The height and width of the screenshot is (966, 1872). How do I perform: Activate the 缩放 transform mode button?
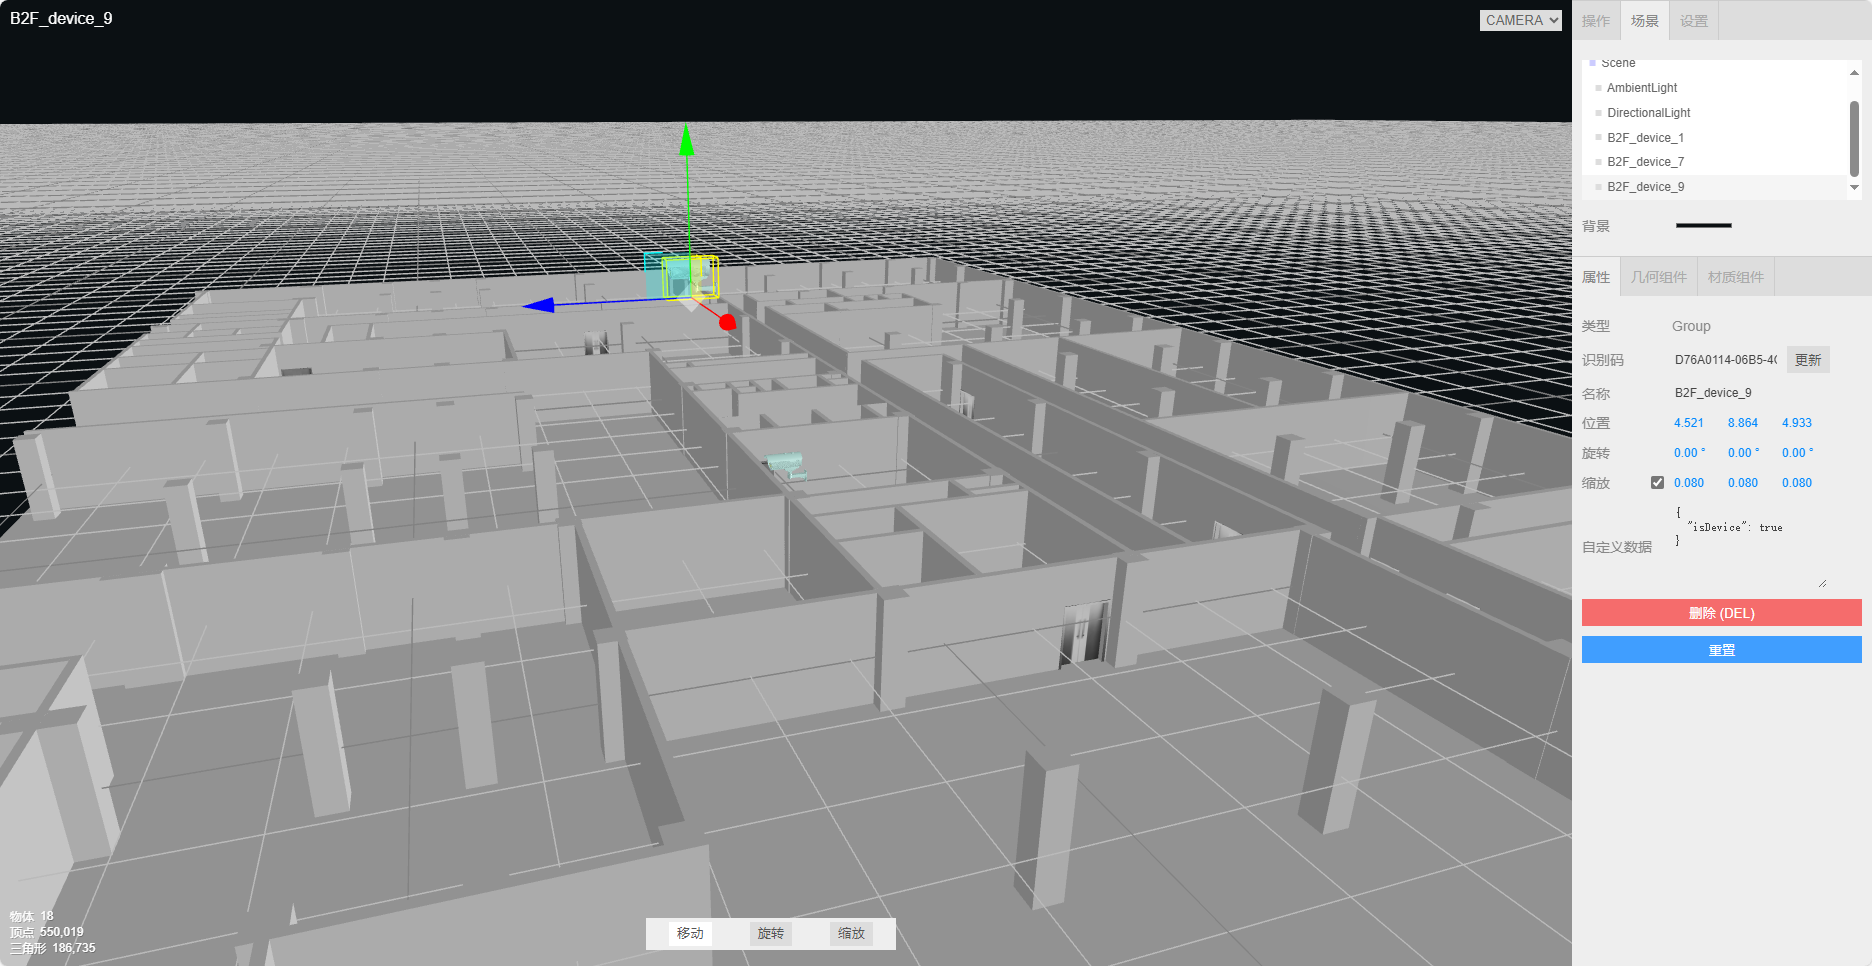(851, 933)
